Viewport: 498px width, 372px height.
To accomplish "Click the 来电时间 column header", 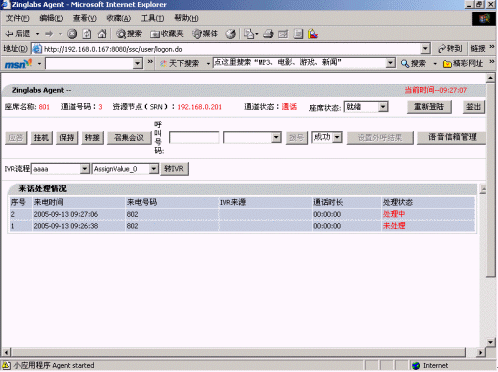I will tap(48, 202).
